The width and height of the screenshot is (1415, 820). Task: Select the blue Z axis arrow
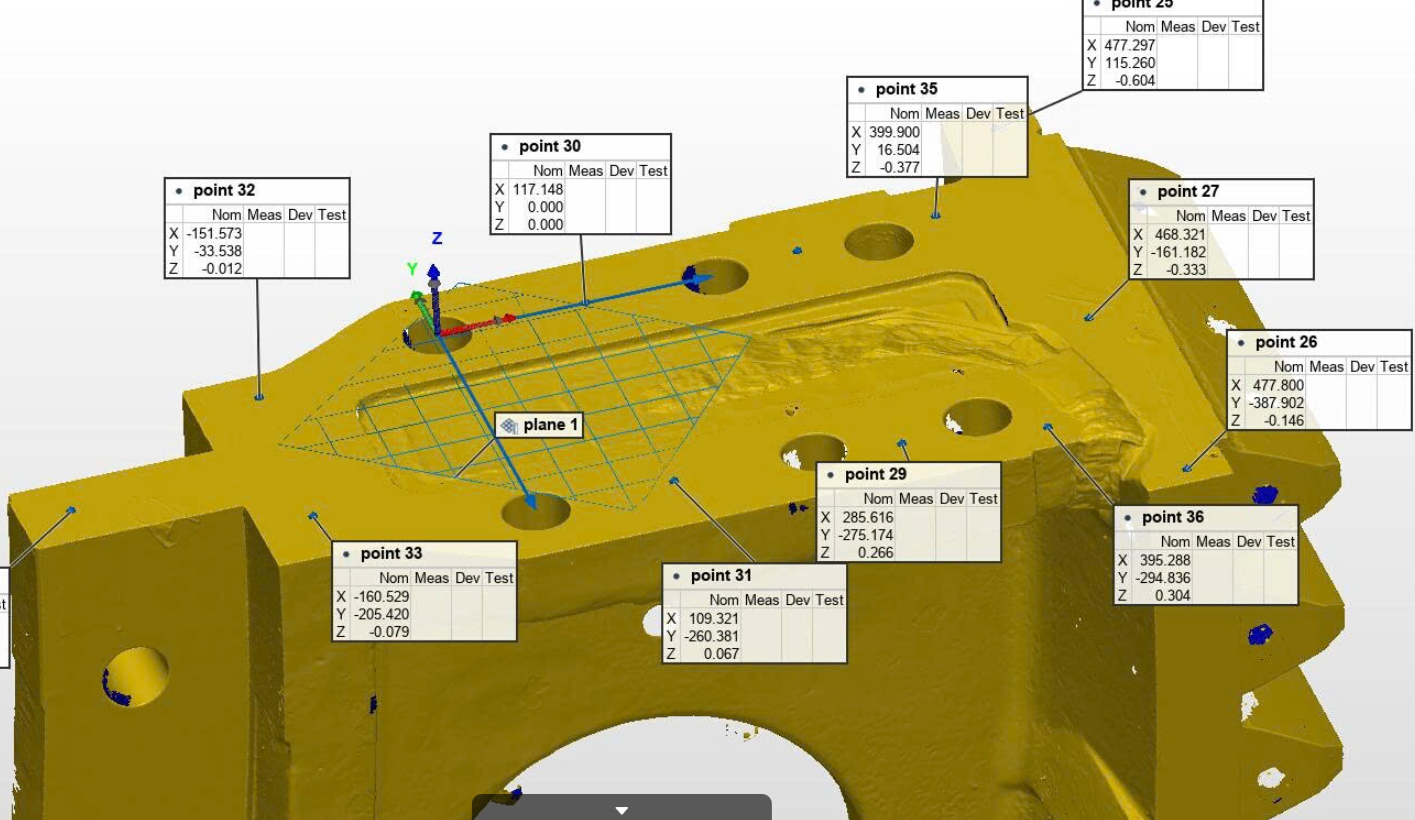click(x=434, y=273)
